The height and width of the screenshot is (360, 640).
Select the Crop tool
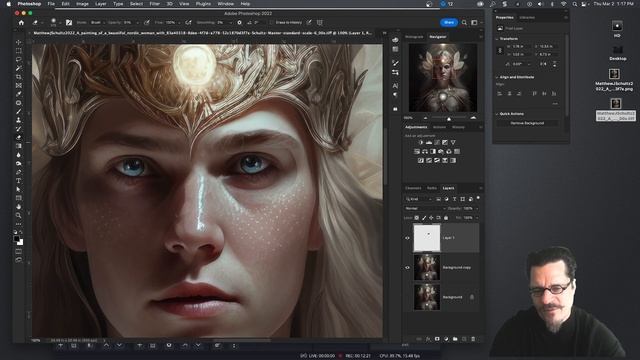(x=19, y=77)
